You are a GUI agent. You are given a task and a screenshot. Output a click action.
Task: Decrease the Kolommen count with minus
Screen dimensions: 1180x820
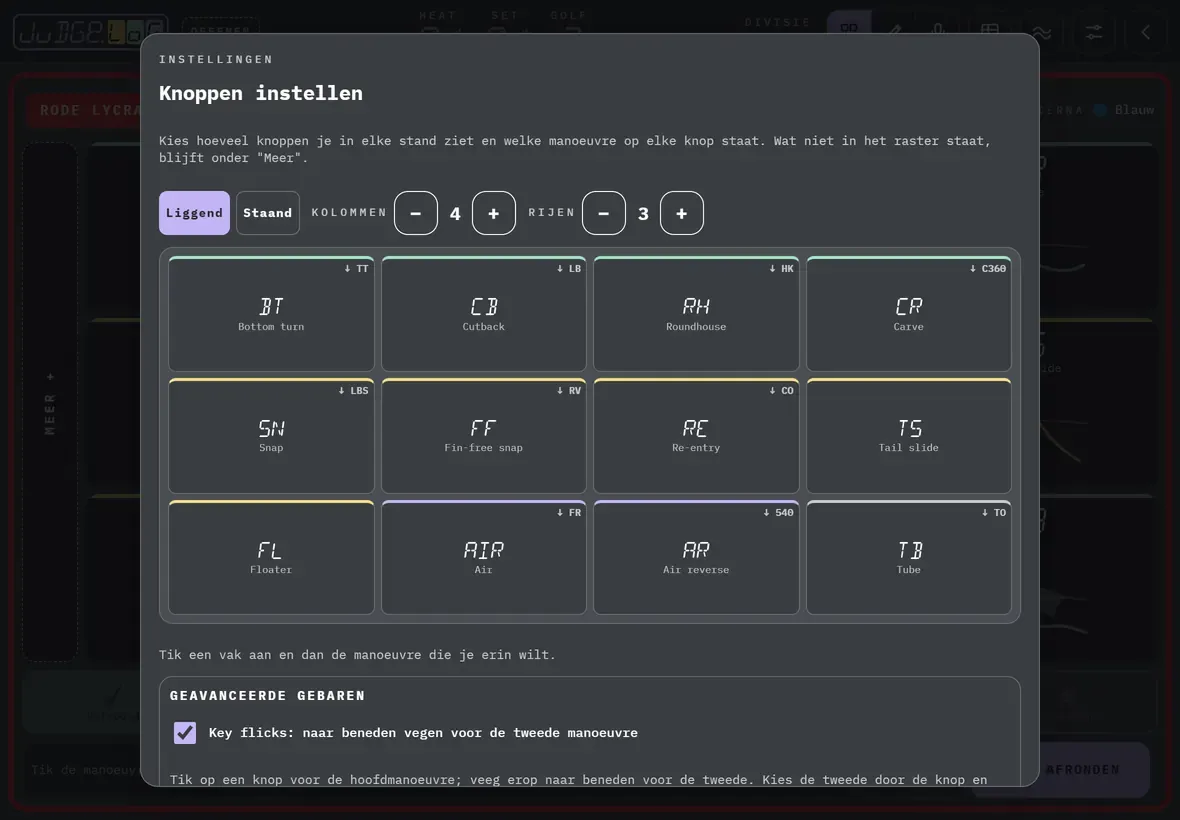tap(415, 213)
